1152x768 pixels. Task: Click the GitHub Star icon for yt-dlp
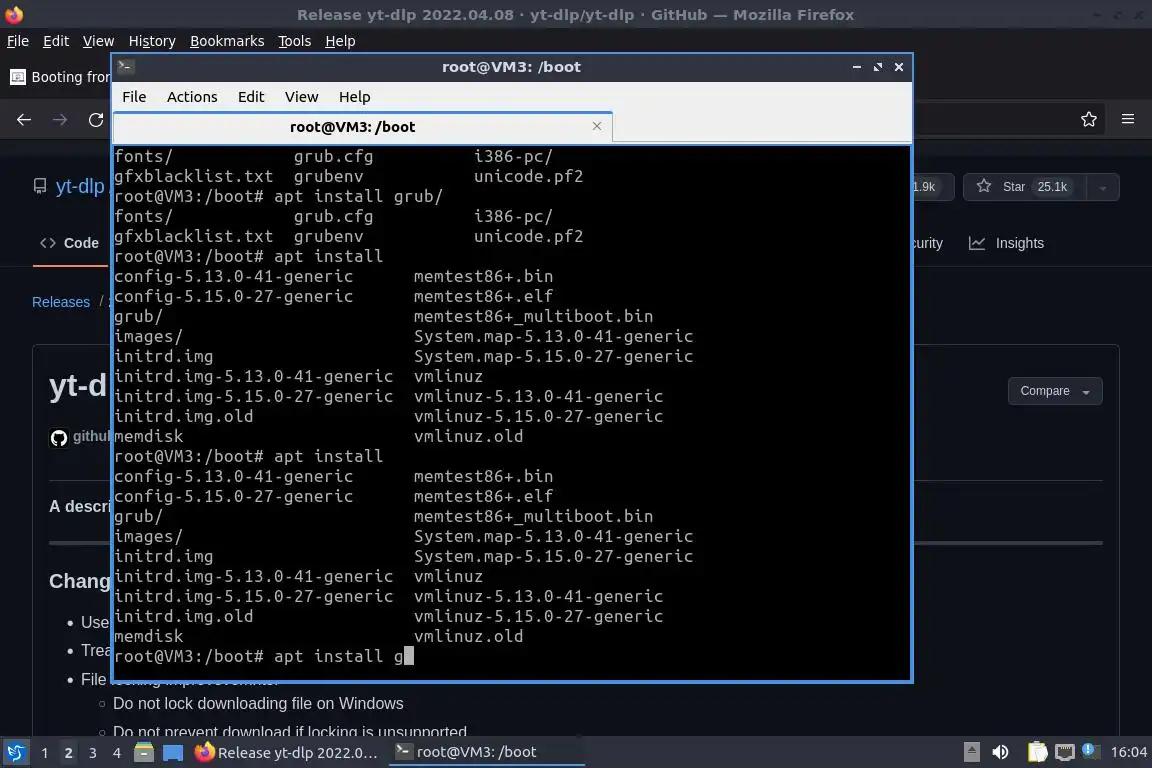(x=984, y=186)
